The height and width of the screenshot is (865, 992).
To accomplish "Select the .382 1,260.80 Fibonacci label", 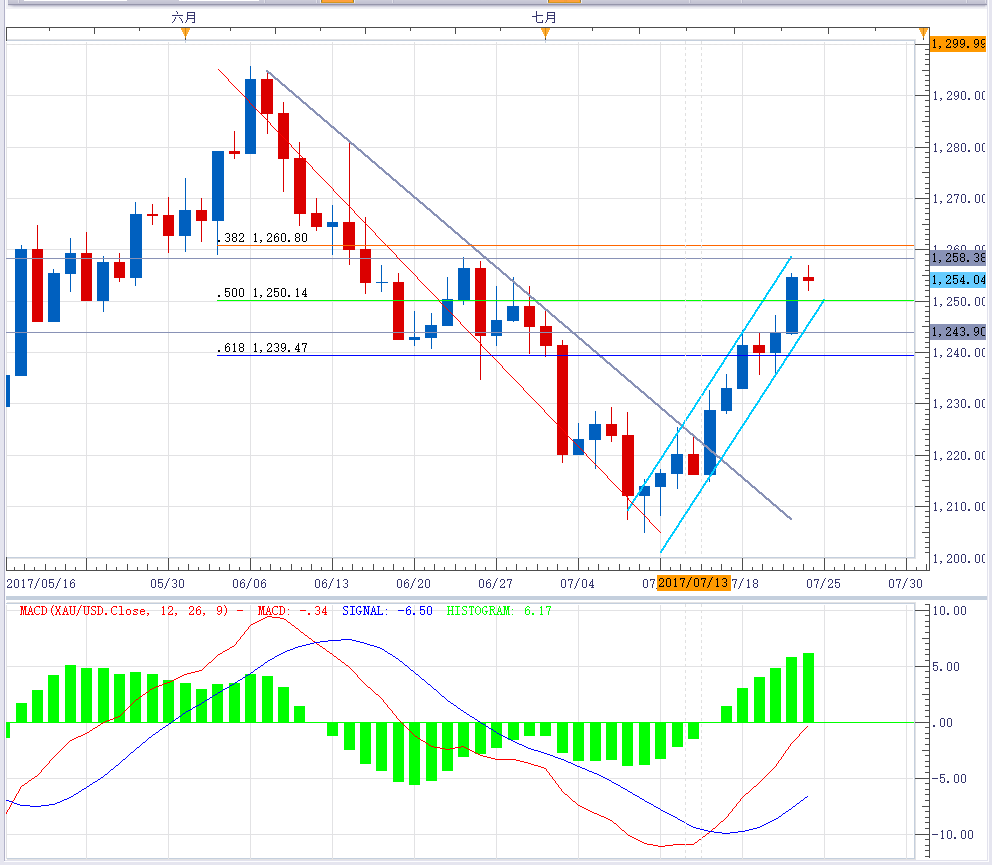I will pyautogui.click(x=262, y=238).
